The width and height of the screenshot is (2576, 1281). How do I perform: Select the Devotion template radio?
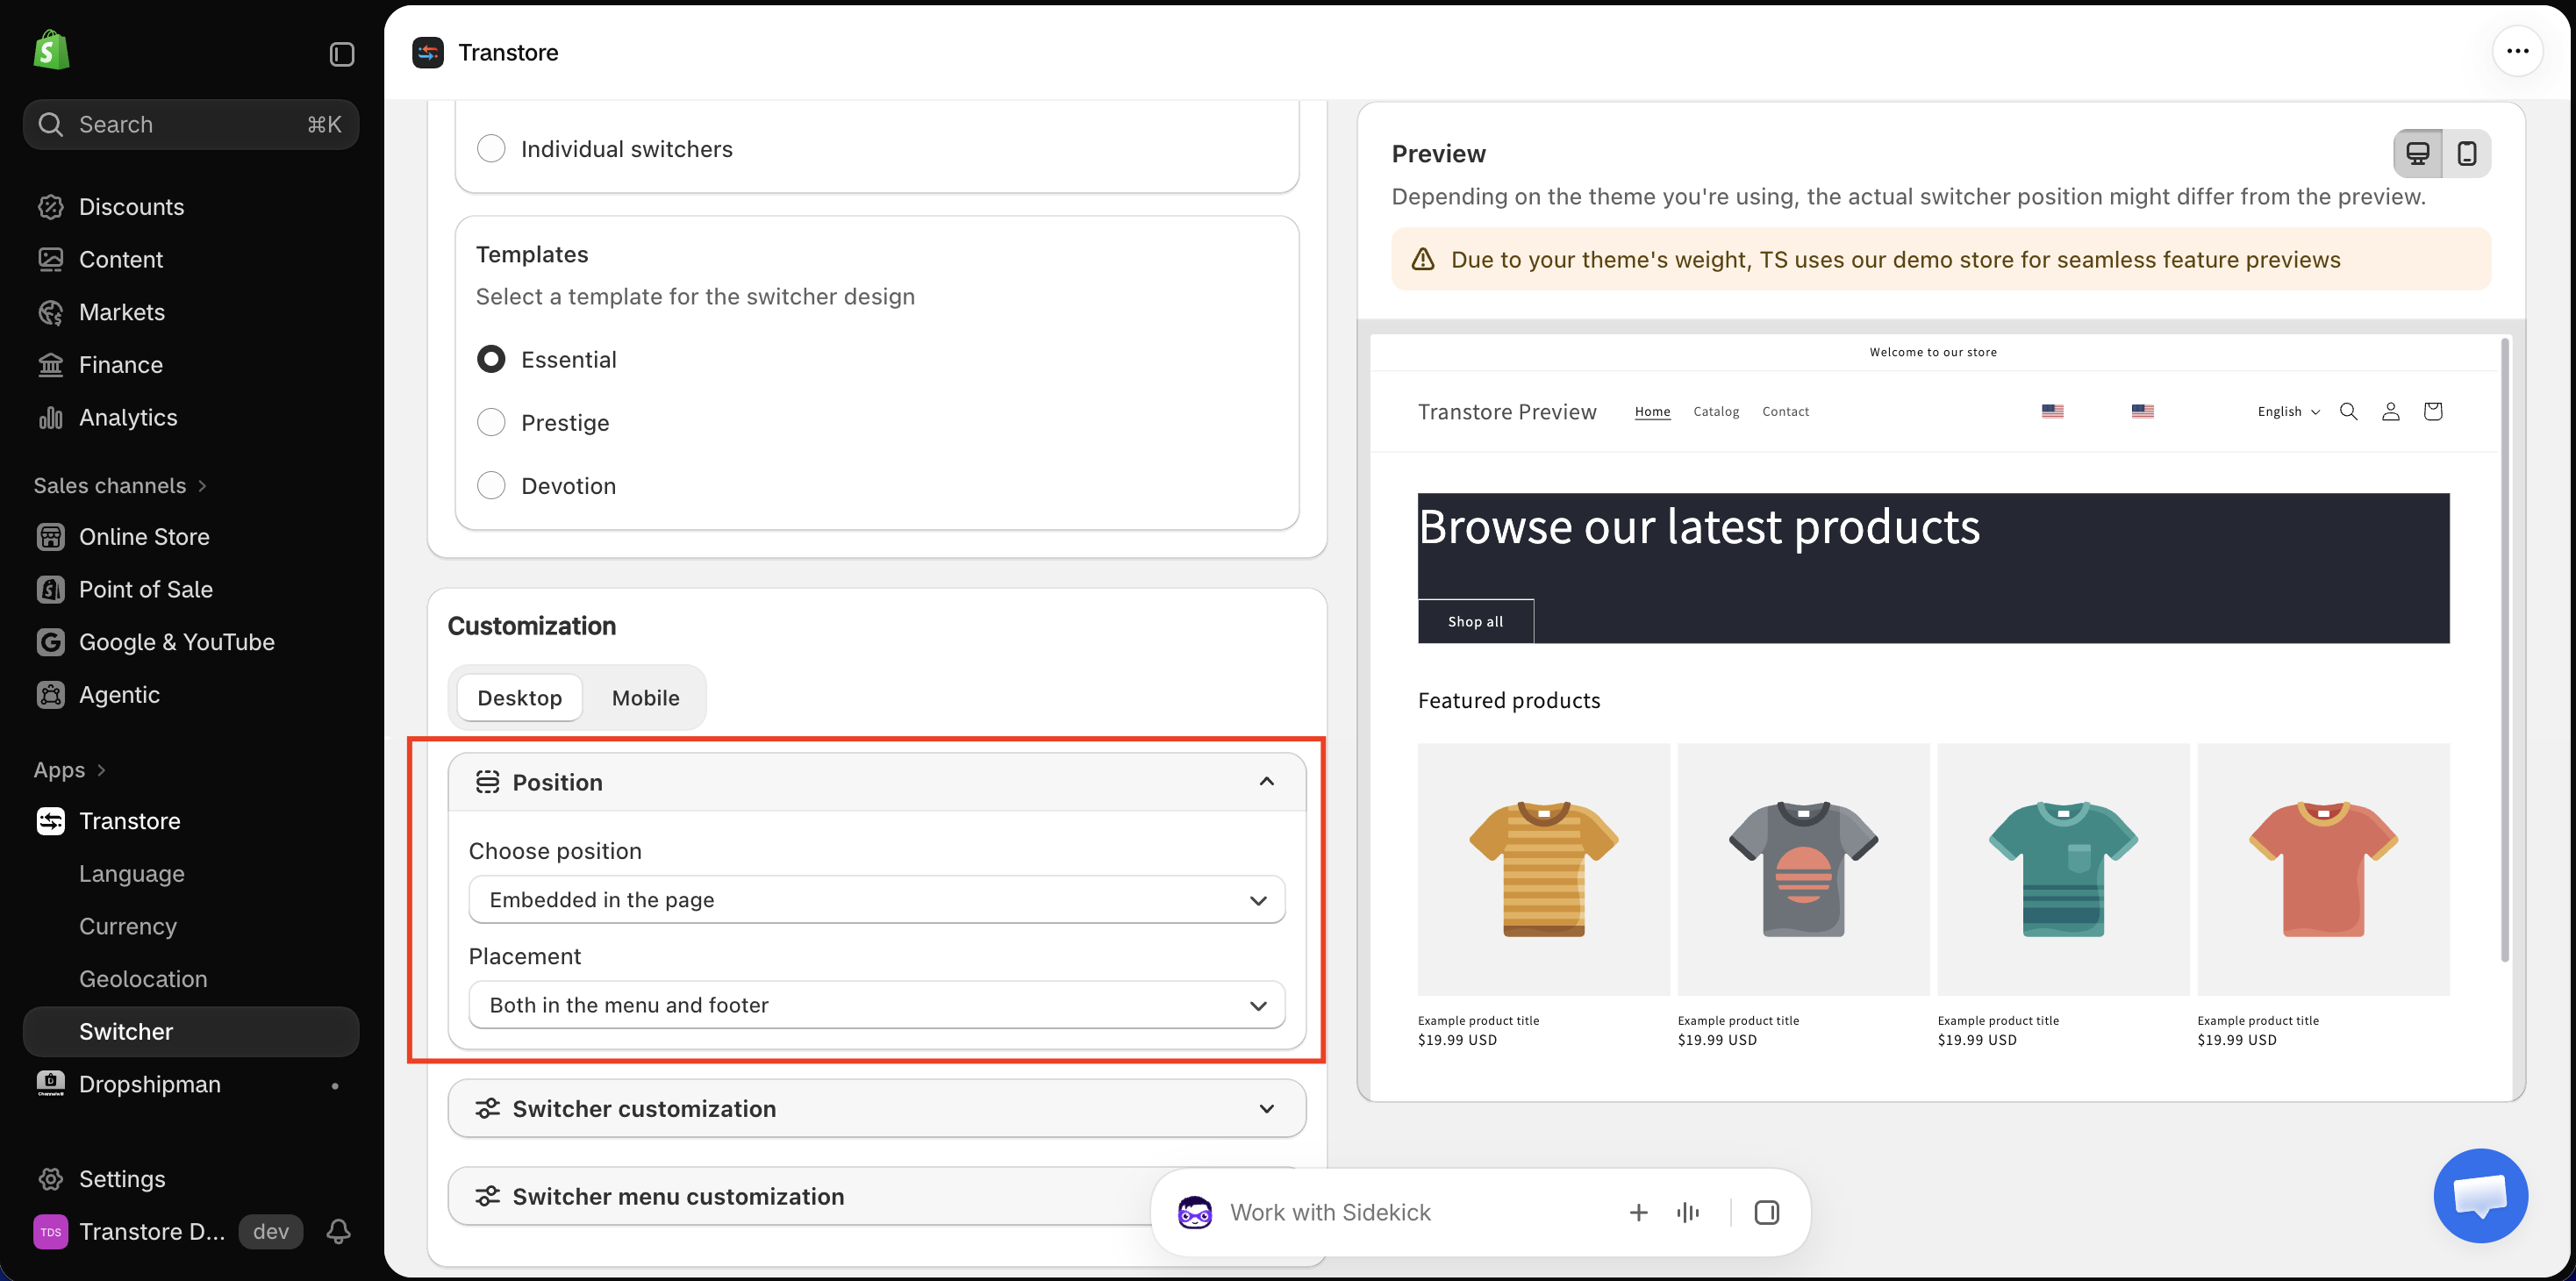point(491,485)
